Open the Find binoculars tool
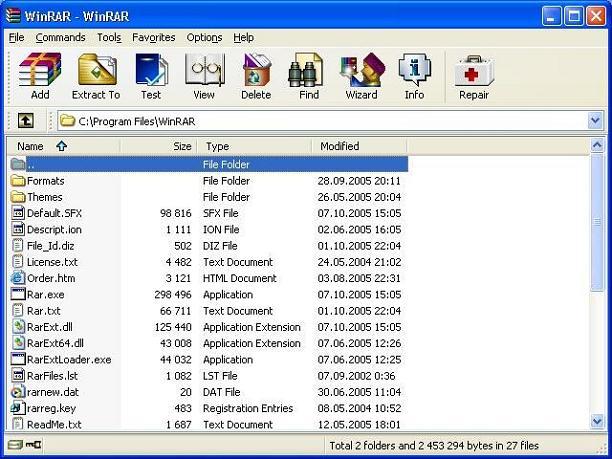Viewport: 612px width, 459px height. tap(306, 70)
